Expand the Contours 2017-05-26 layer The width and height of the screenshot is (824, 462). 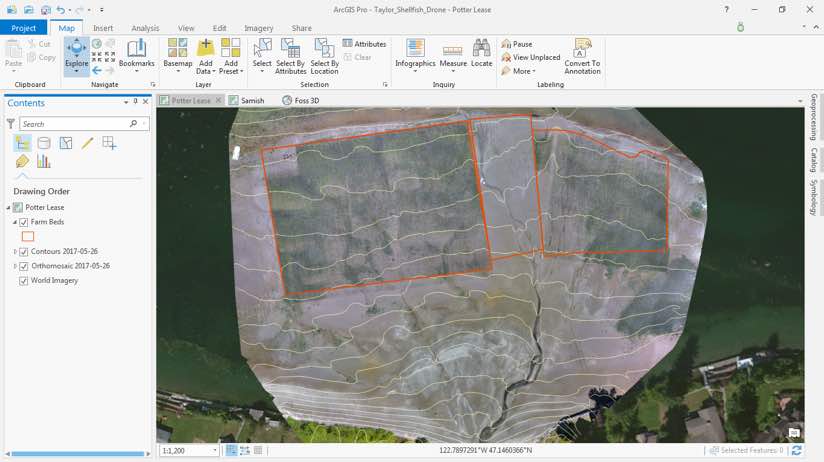(x=15, y=252)
